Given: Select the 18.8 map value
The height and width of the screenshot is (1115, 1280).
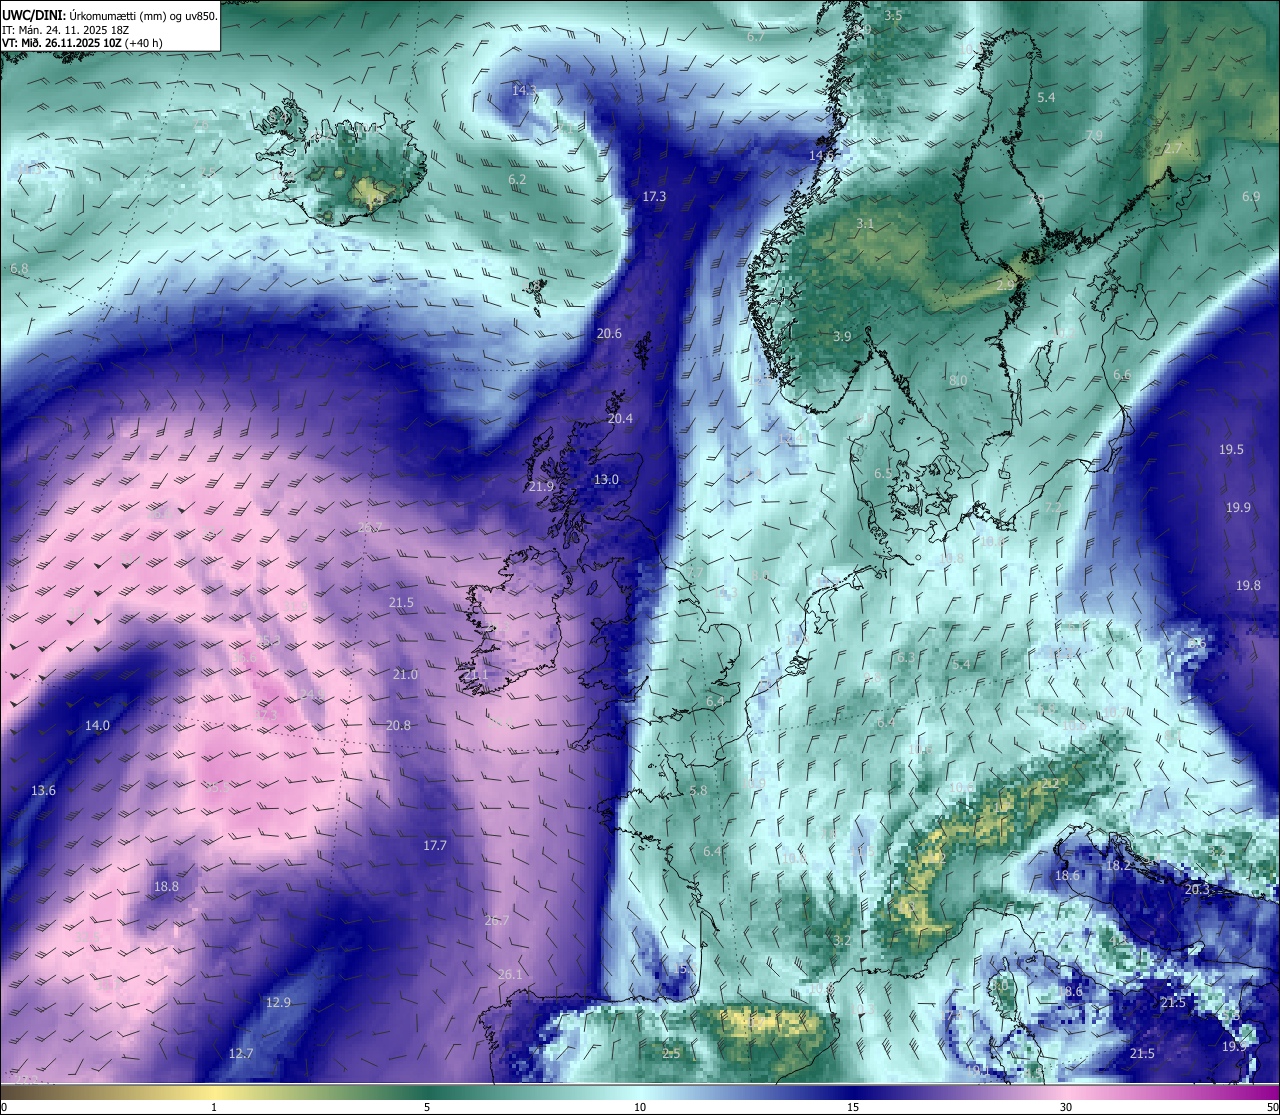Looking at the screenshot, I should [x=166, y=887].
